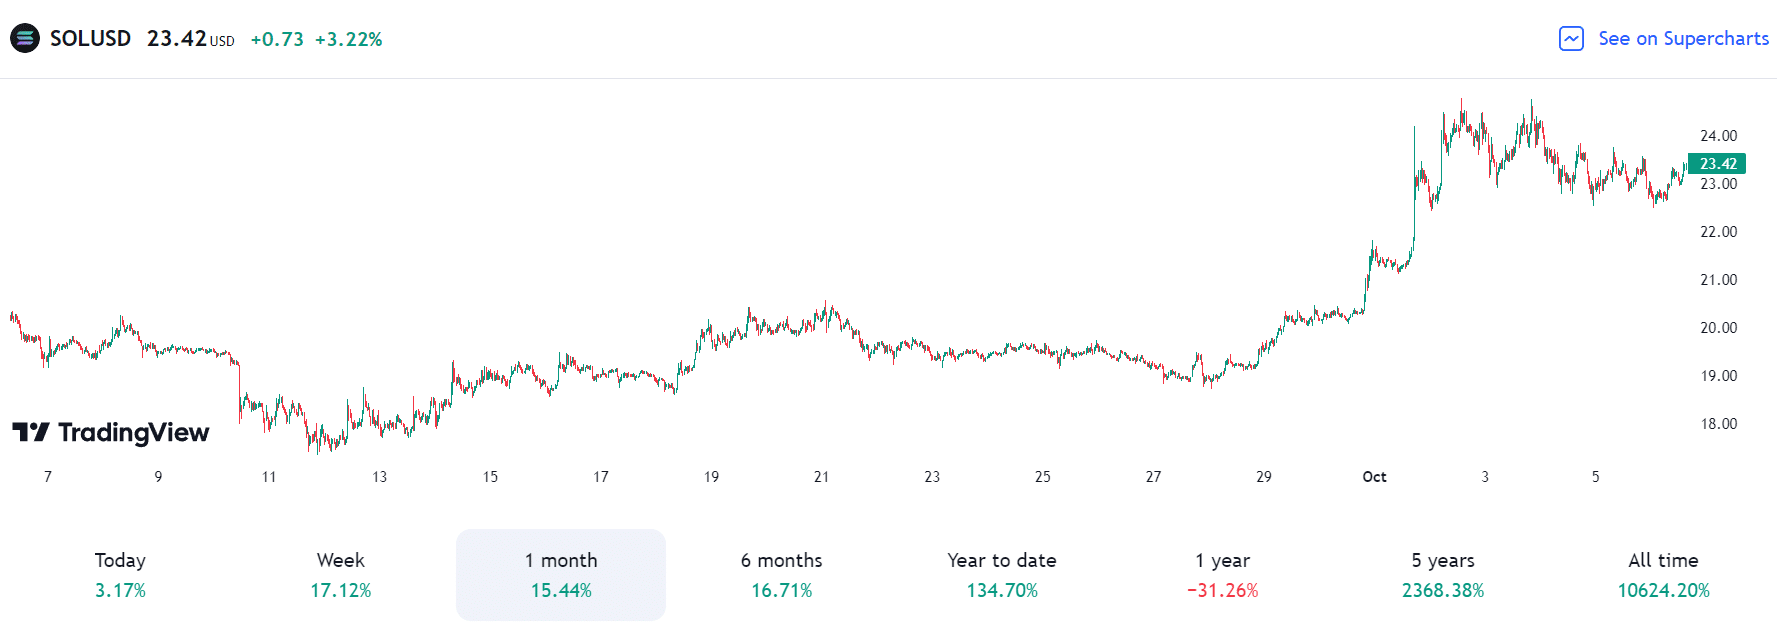Click date 11 on the time axis

(x=269, y=477)
